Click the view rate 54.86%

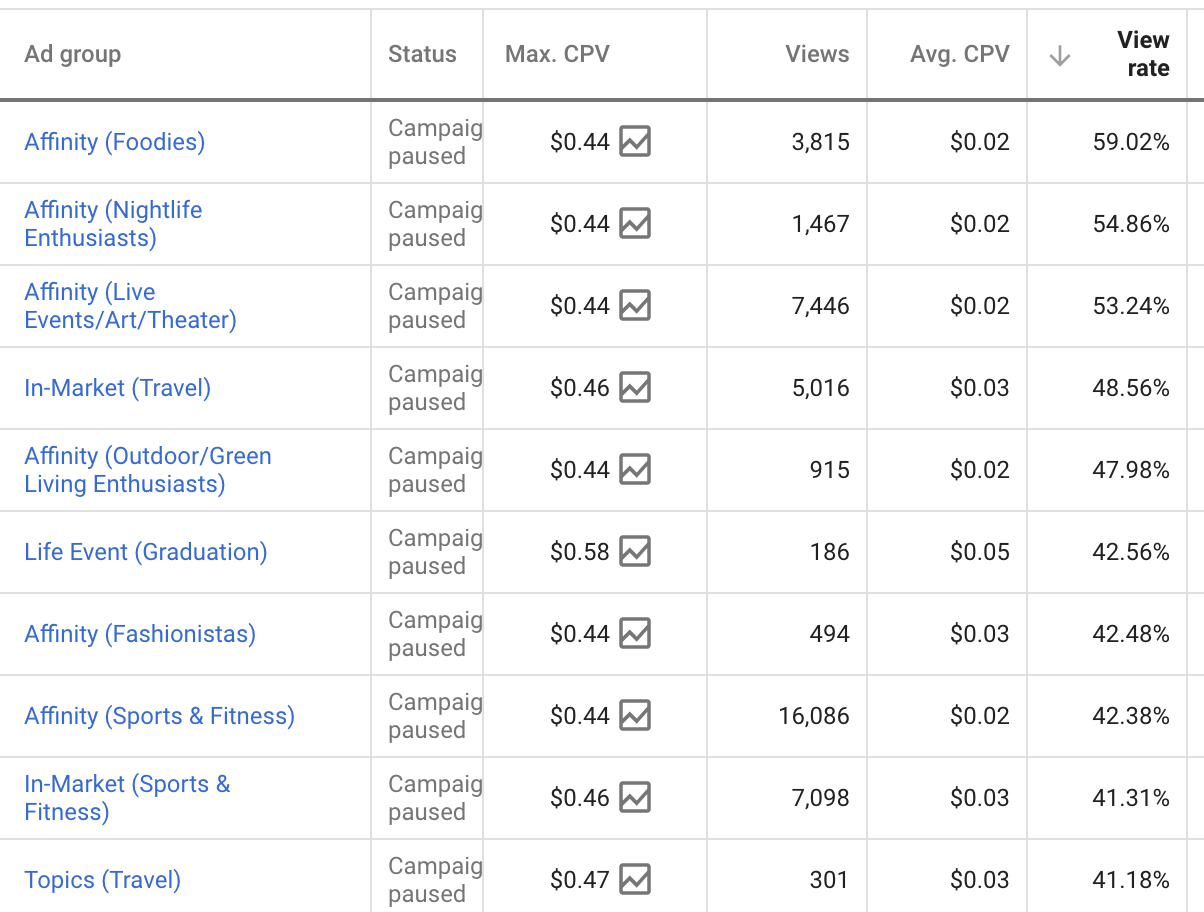coord(1131,224)
